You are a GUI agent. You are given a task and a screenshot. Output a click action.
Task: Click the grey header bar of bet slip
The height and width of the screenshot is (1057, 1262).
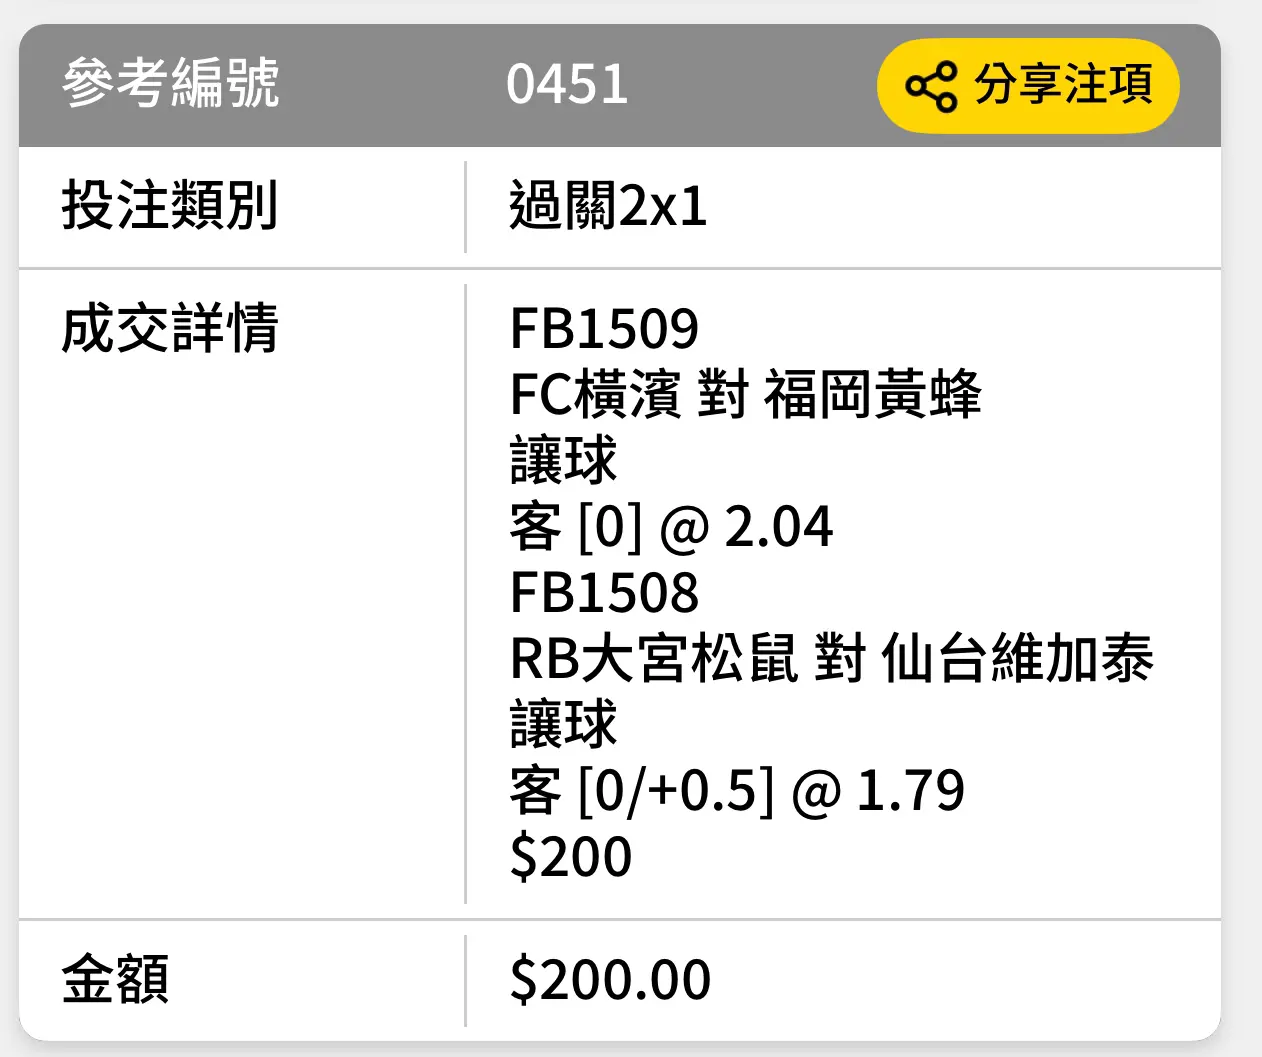click(x=620, y=85)
